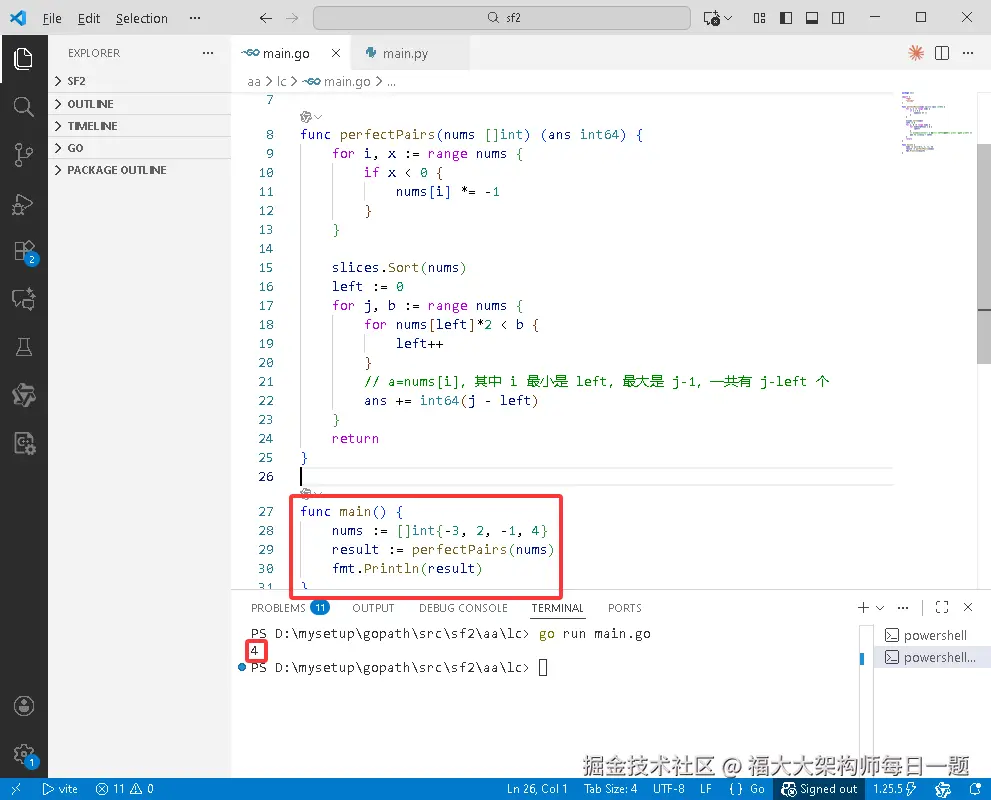Open Explorer Views and More Actions menu

pyautogui.click(x=208, y=53)
